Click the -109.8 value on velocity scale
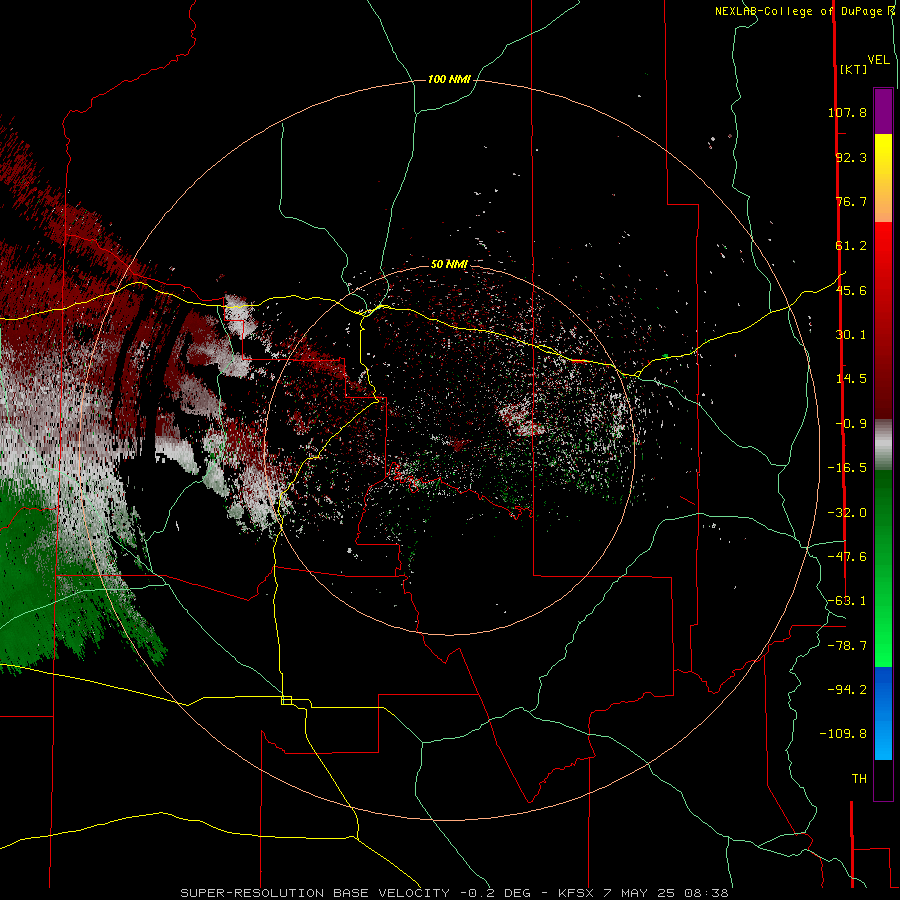 pos(843,734)
